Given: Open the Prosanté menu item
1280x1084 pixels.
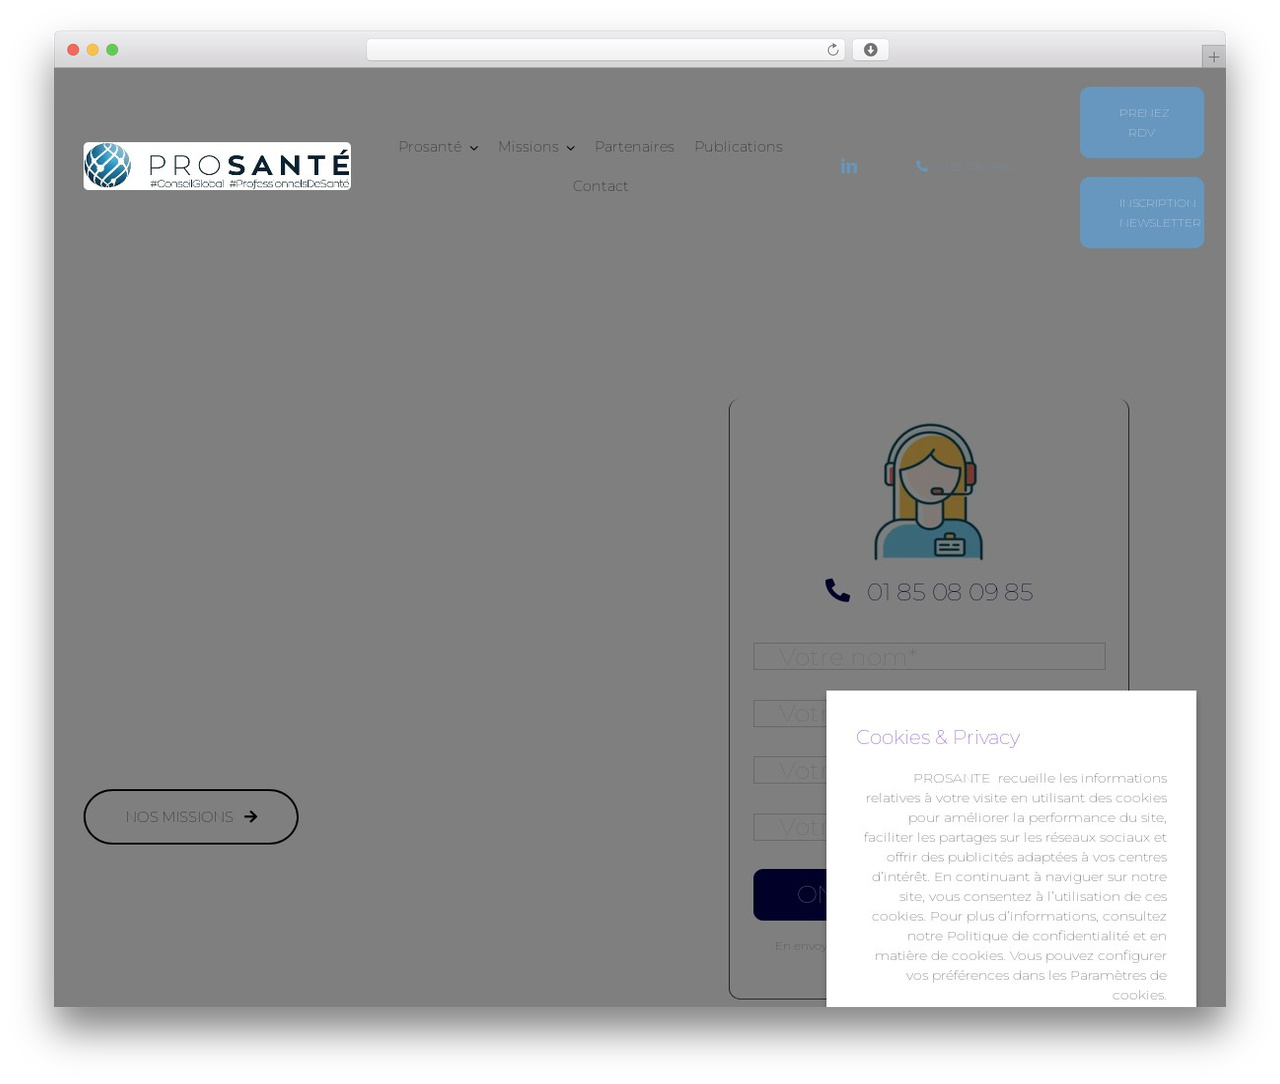Looking at the screenshot, I should (430, 146).
